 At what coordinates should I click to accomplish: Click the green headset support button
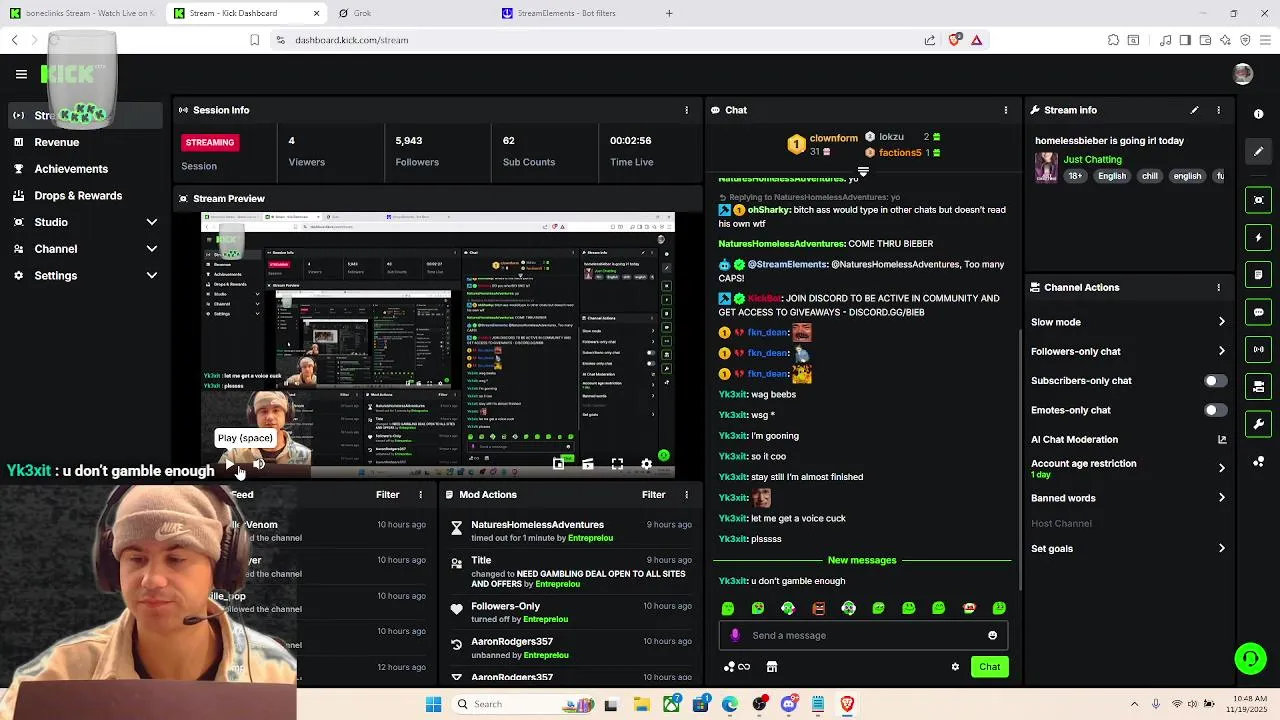[1250, 658]
